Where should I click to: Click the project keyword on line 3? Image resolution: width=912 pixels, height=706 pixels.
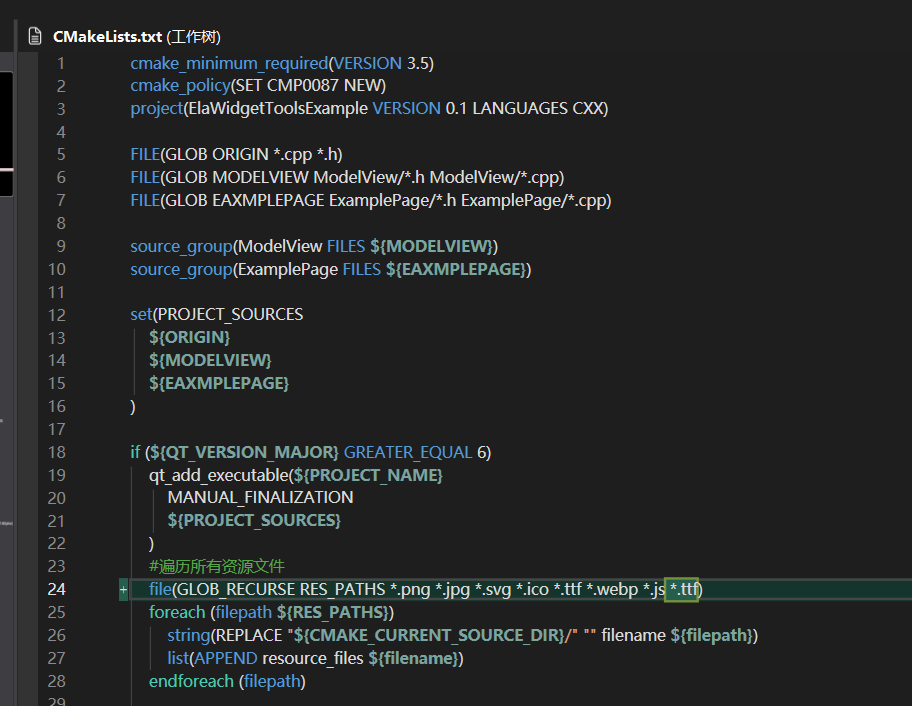click(156, 109)
